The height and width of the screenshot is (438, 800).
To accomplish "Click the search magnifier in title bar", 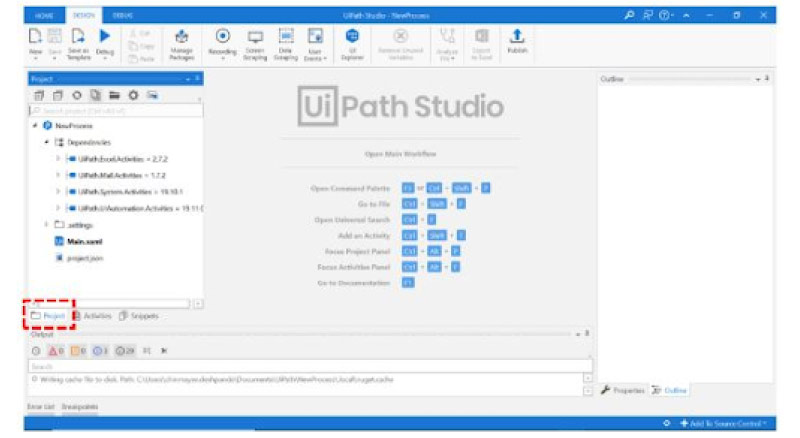I will (x=629, y=15).
